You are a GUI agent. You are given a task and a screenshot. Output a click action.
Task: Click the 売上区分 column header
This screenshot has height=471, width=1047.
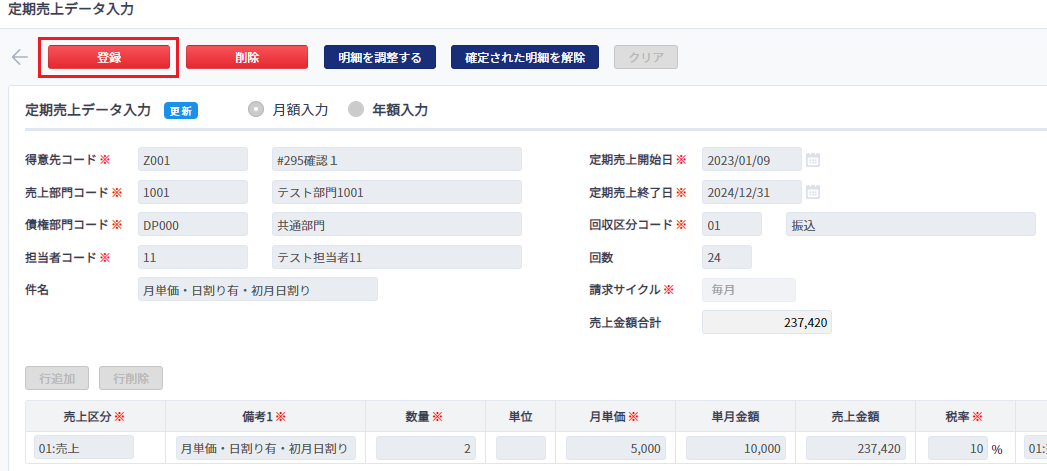[95, 416]
